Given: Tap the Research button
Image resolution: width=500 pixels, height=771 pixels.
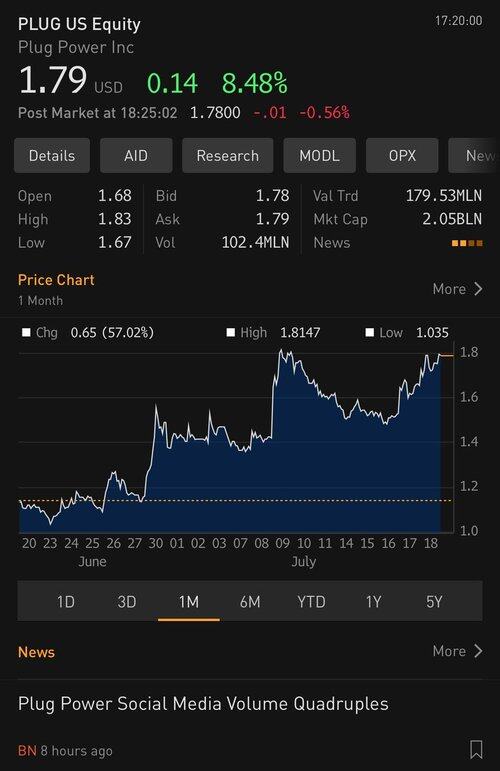Looking at the screenshot, I should tap(228, 155).
